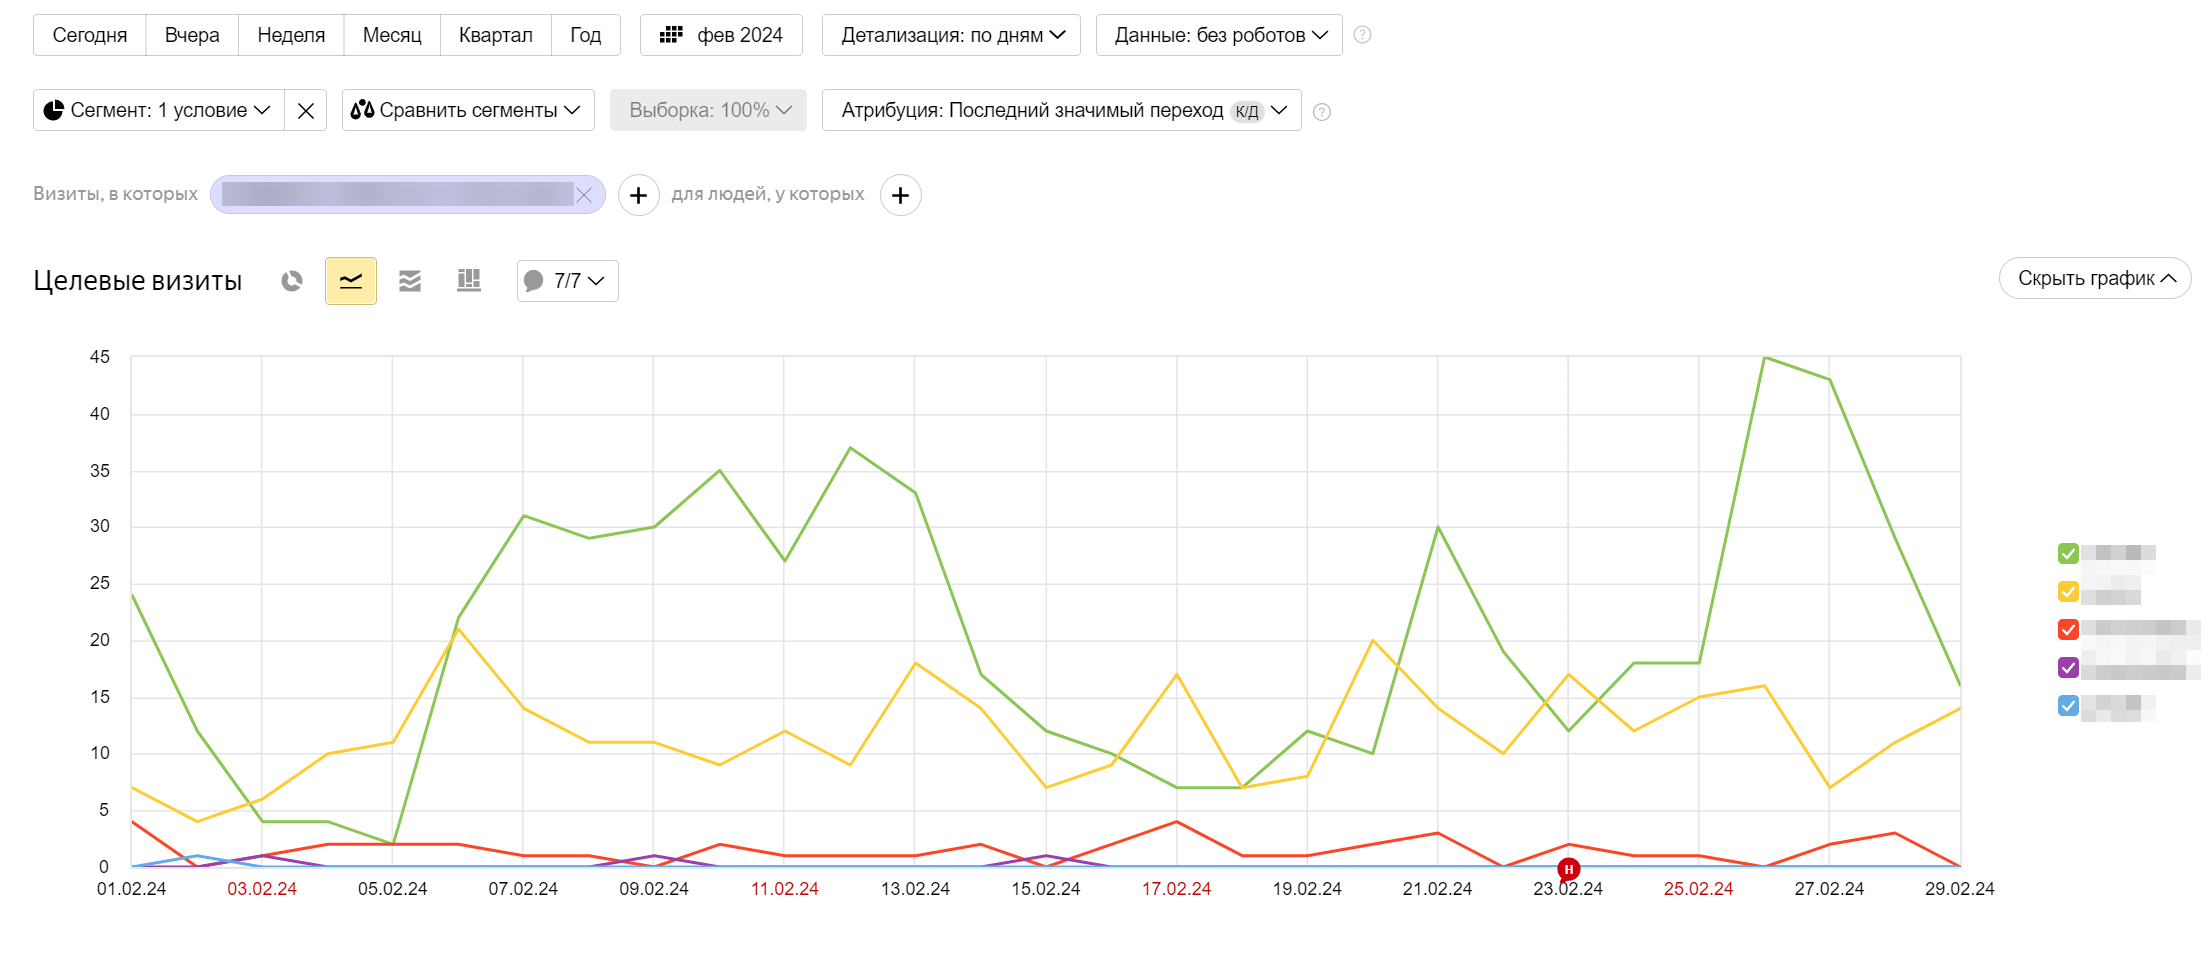Select the pie chart view icon
The height and width of the screenshot is (954, 2210).
click(x=292, y=281)
